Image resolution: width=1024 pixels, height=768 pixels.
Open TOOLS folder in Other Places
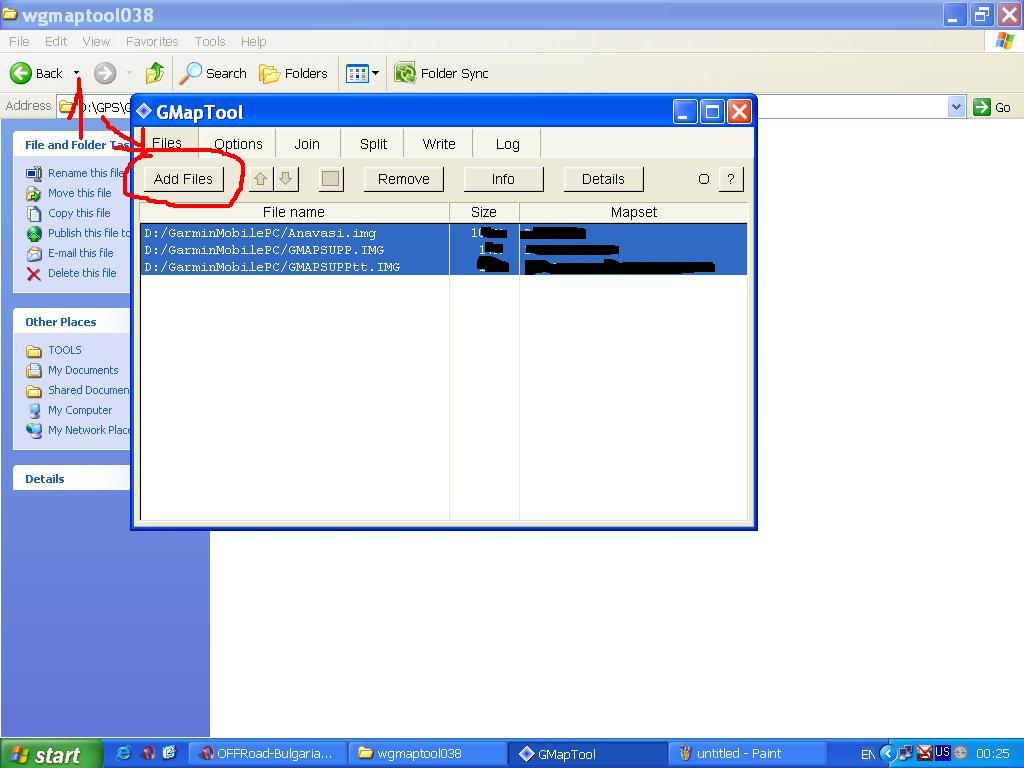pos(65,350)
